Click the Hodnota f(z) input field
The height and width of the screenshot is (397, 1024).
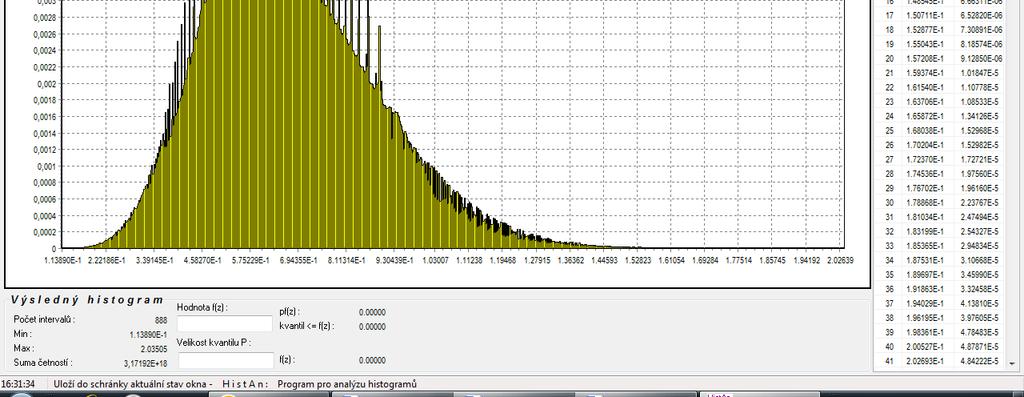[225, 323]
